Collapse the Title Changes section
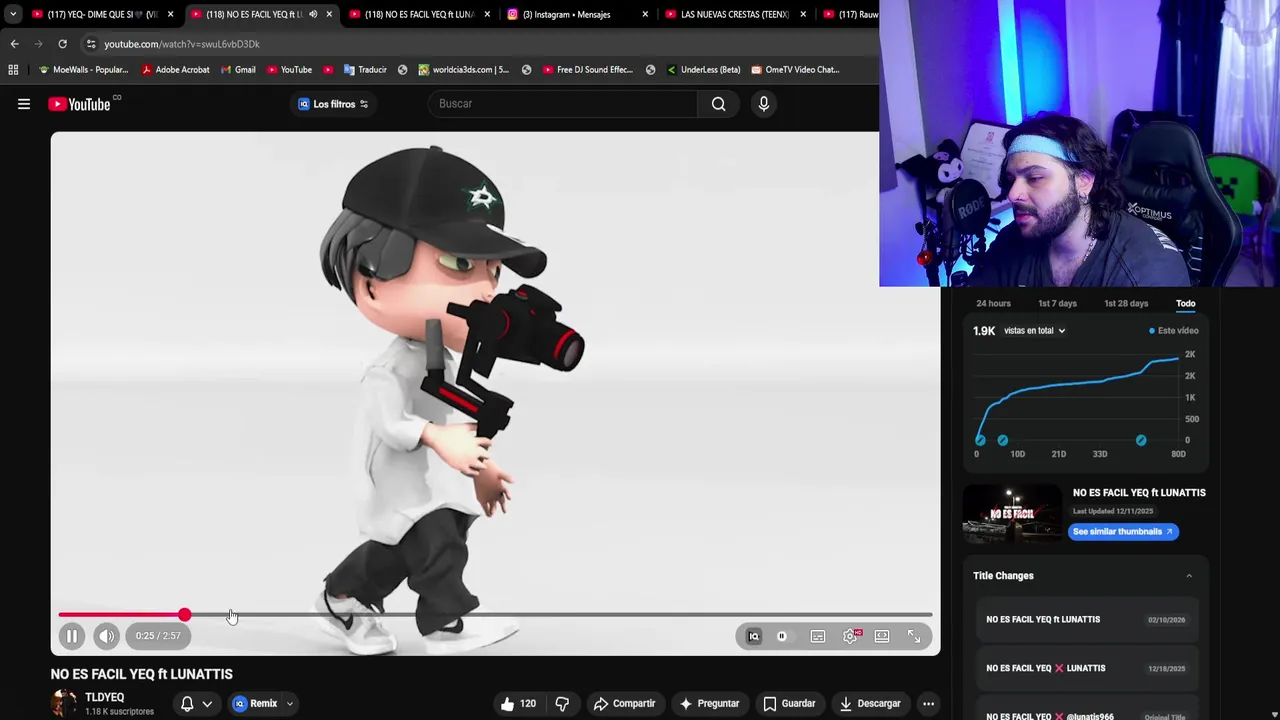 coord(1189,576)
